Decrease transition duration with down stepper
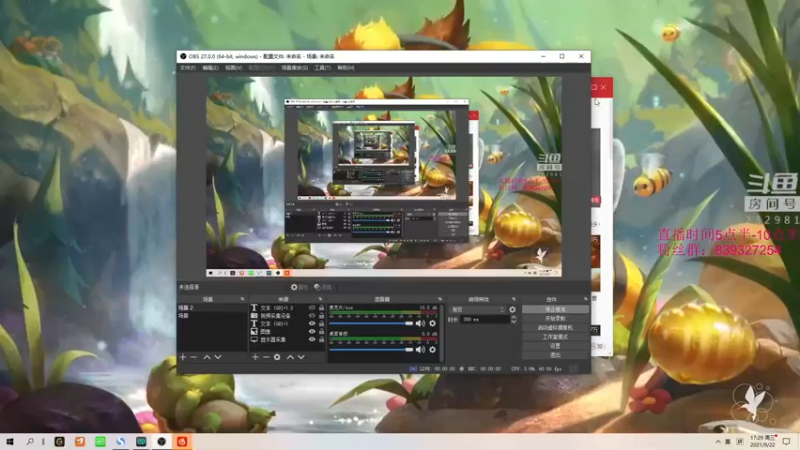The width and height of the screenshot is (800, 450). [x=513, y=321]
